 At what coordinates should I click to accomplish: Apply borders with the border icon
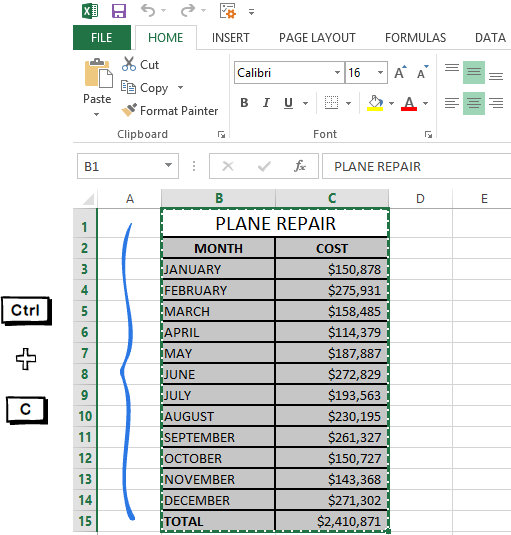tap(331, 103)
